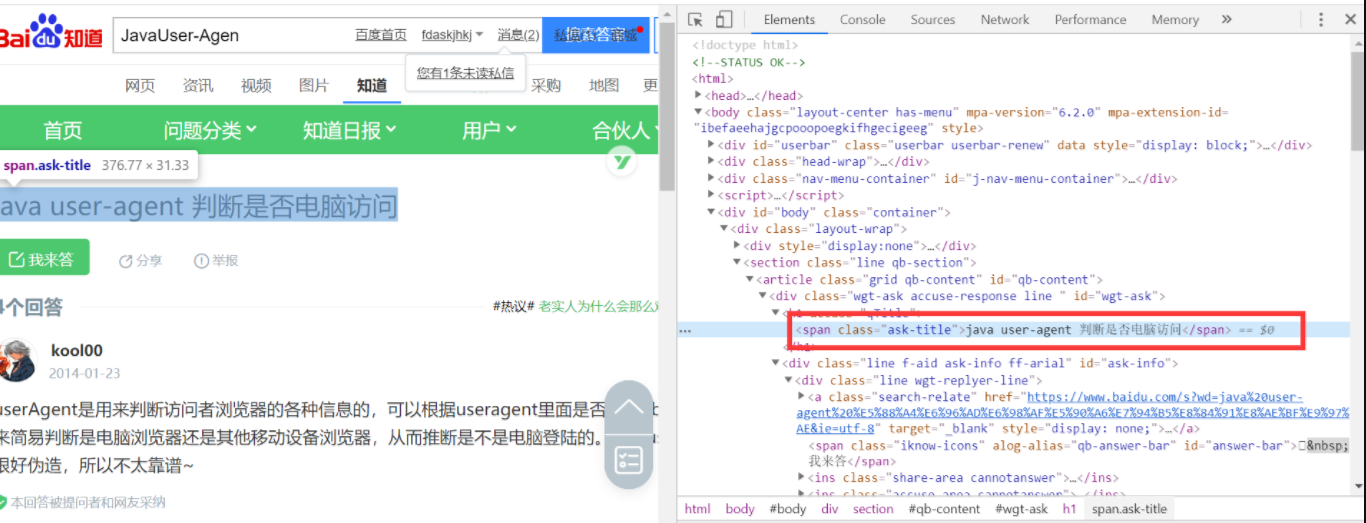Click the ellipsis beside selected DOM line
This screenshot has height=523, width=1366.
click(x=685, y=330)
